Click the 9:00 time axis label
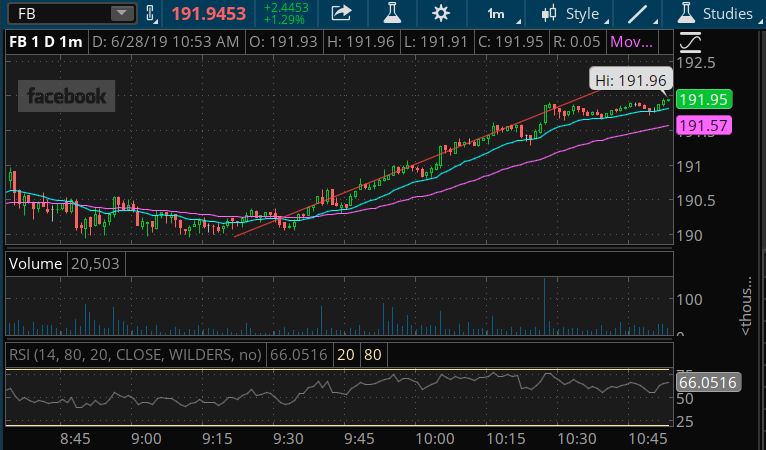The image size is (766, 450). tap(146, 439)
